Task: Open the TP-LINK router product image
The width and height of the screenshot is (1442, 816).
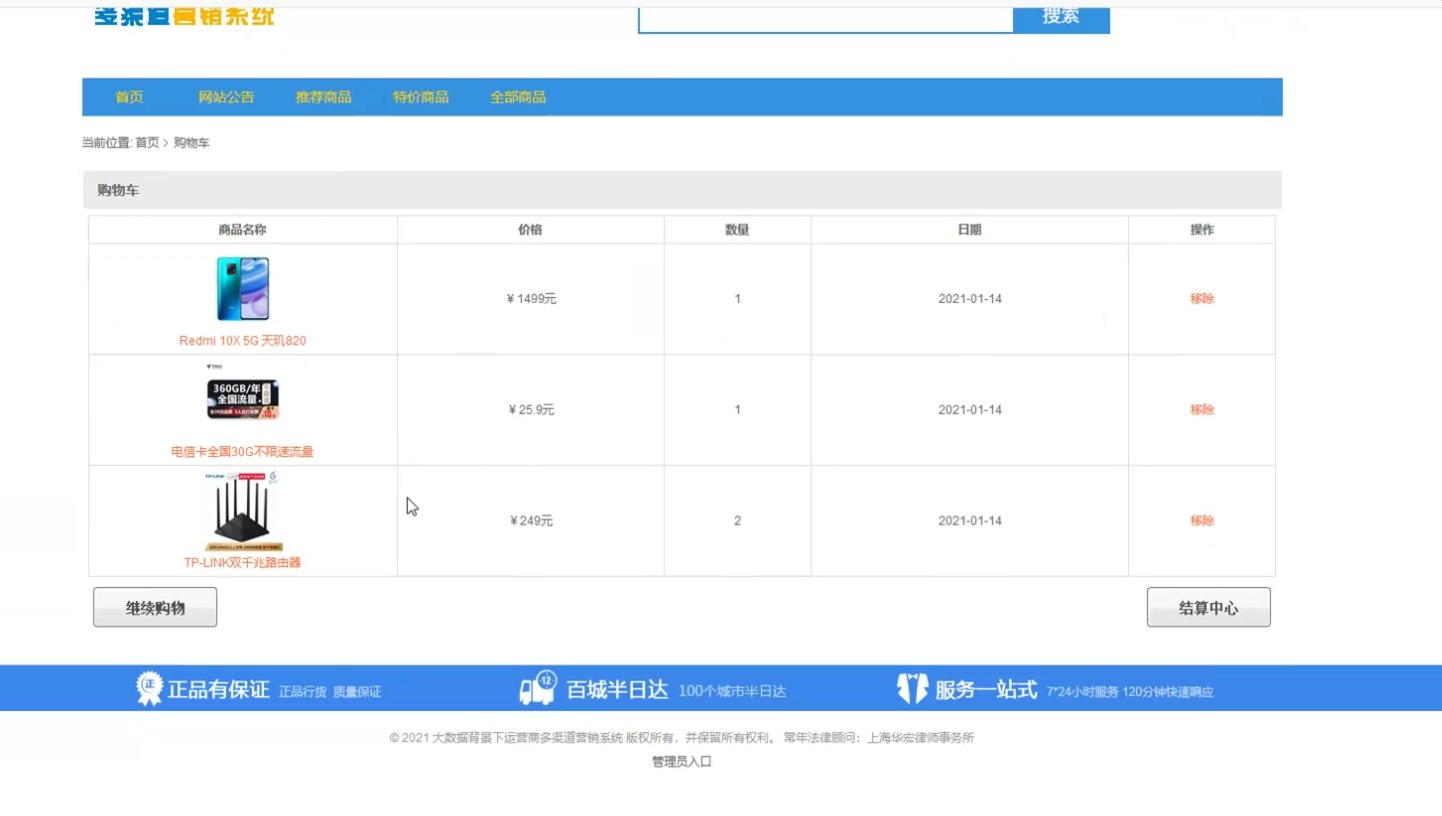Action: 243,511
